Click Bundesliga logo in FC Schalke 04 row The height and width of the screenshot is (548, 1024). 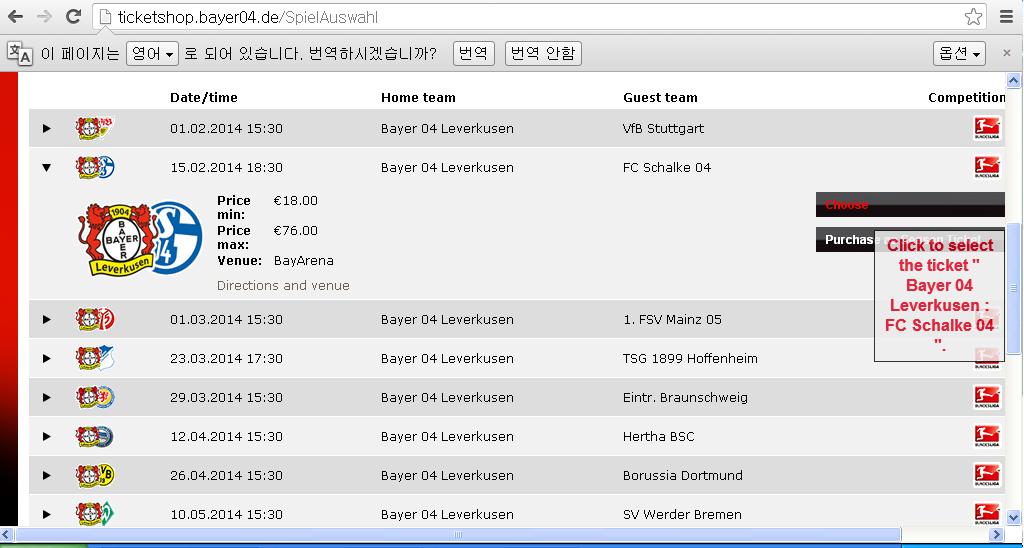pos(987,167)
